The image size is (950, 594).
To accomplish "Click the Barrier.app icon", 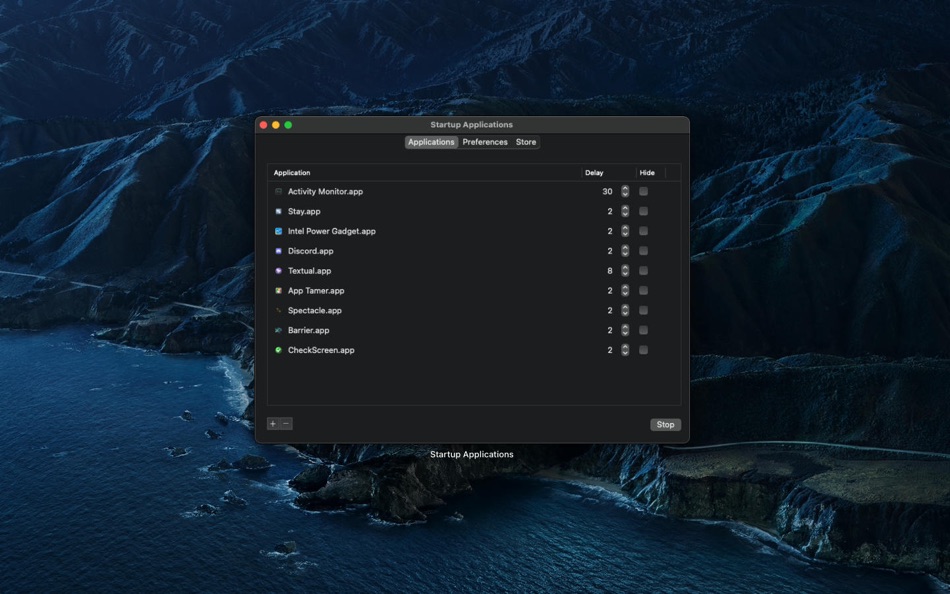I will (278, 330).
